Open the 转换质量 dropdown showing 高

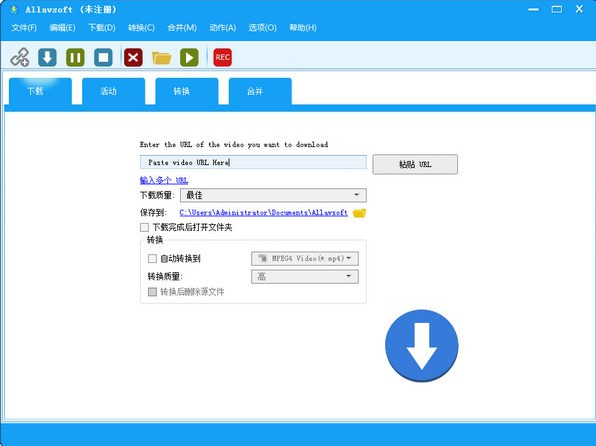click(305, 276)
